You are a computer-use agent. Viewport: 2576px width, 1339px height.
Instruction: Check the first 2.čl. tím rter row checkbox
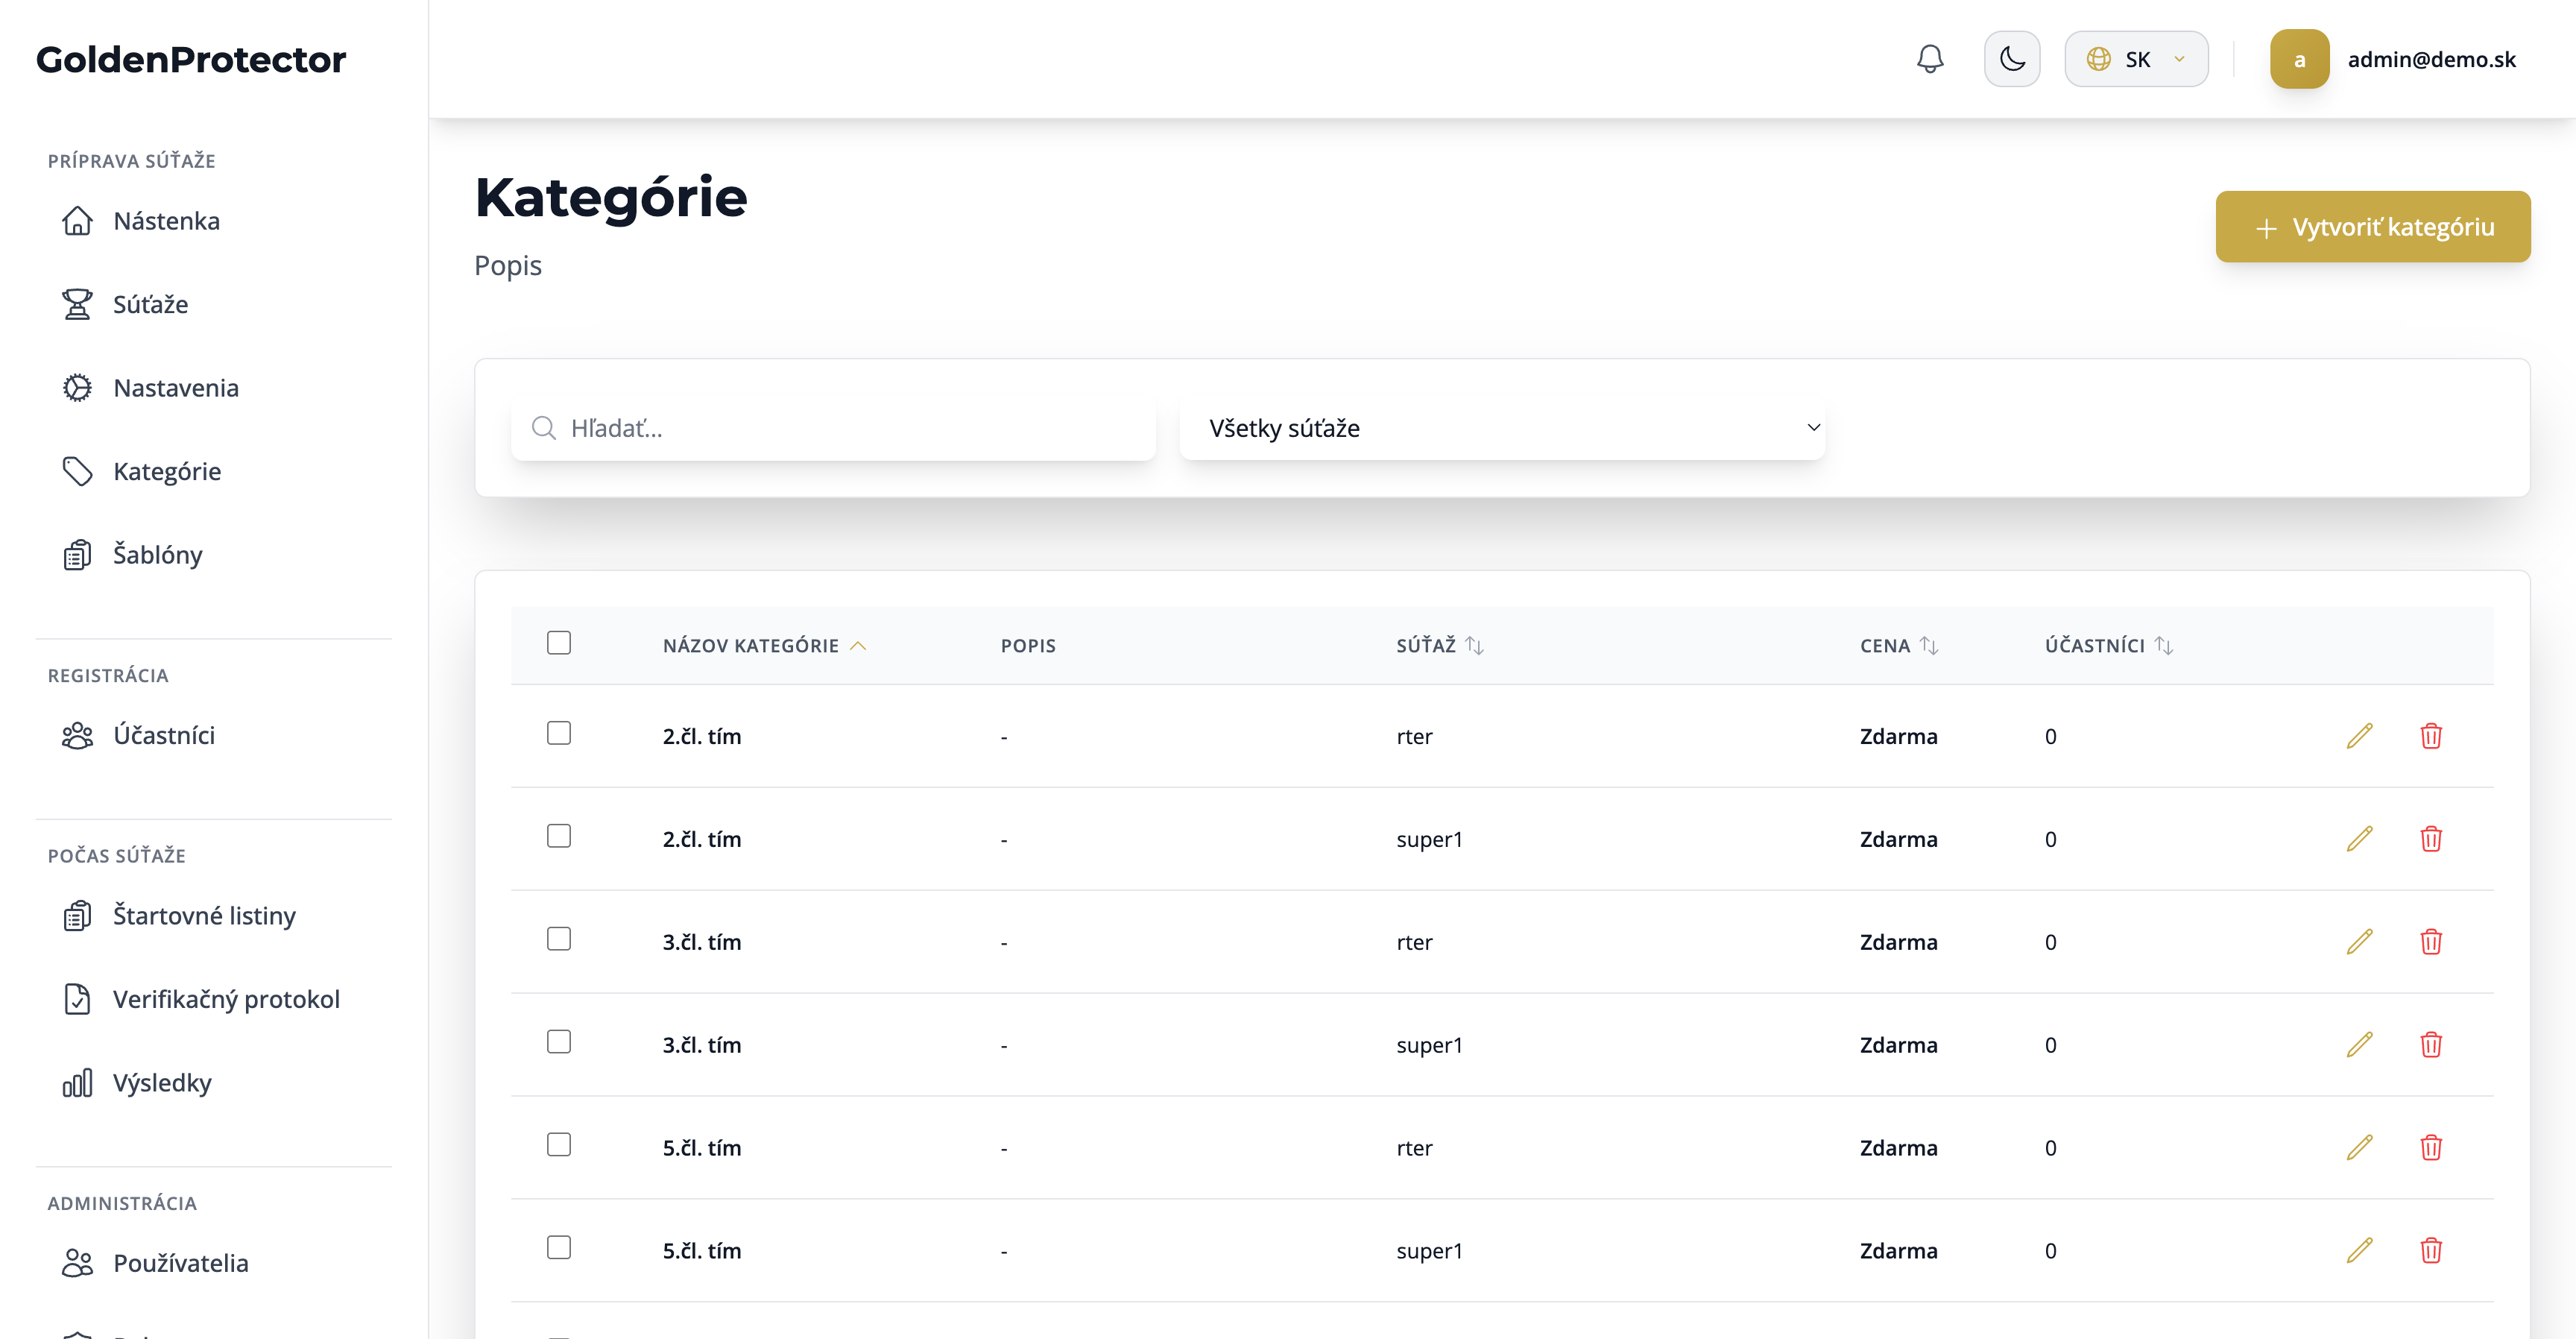pos(559,733)
